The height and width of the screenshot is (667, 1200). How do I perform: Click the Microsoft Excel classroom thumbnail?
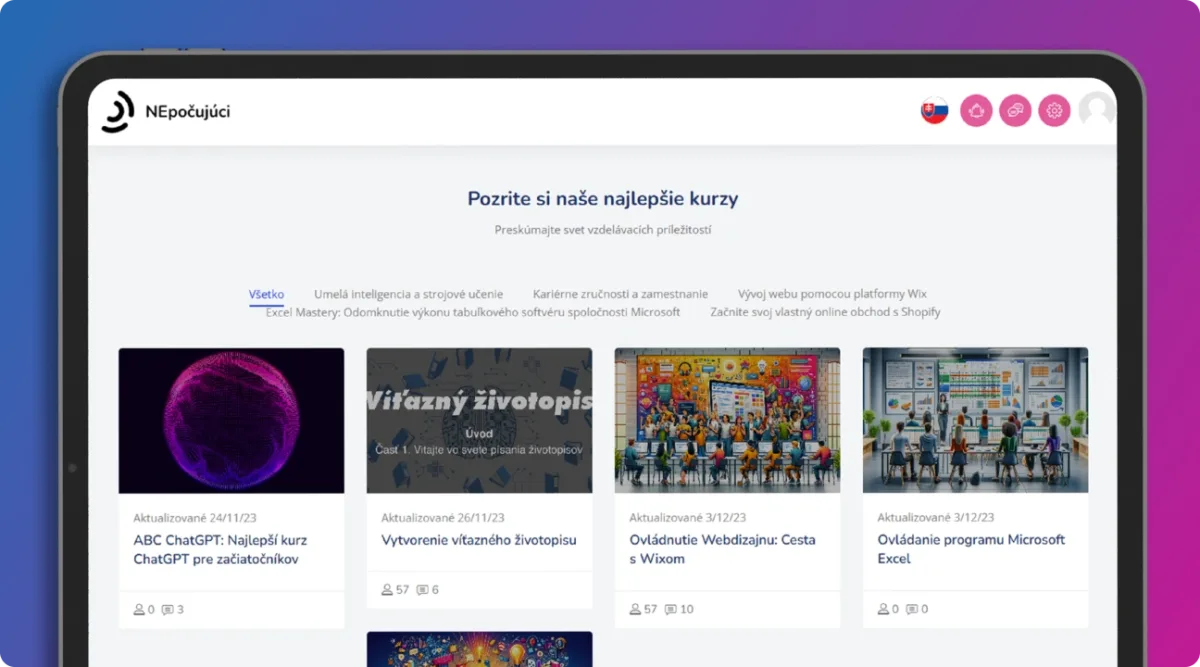[975, 420]
